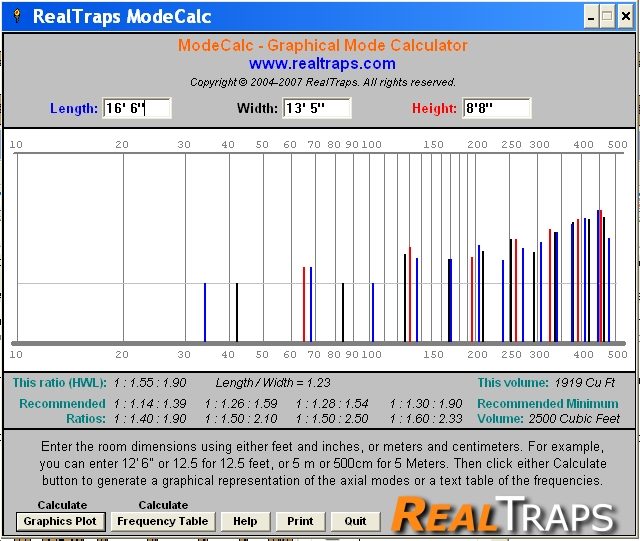Click the '150' label on top frequency axis
The height and width of the screenshot is (541, 640).
click(433, 145)
